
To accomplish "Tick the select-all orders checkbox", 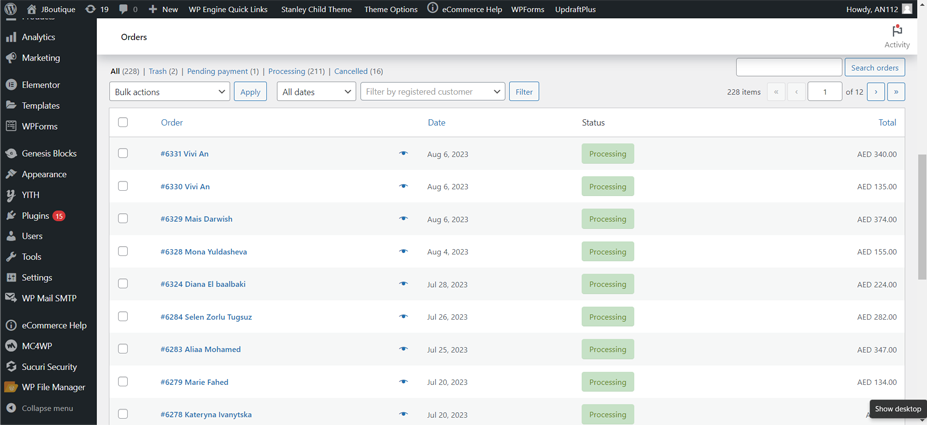I will pyautogui.click(x=123, y=122).
